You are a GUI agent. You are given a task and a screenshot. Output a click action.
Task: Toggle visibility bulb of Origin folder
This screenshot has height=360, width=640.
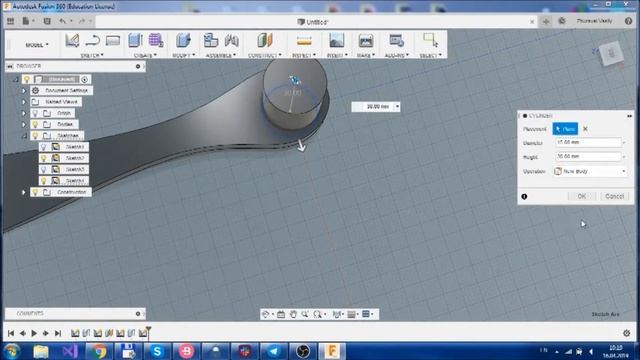(35, 113)
